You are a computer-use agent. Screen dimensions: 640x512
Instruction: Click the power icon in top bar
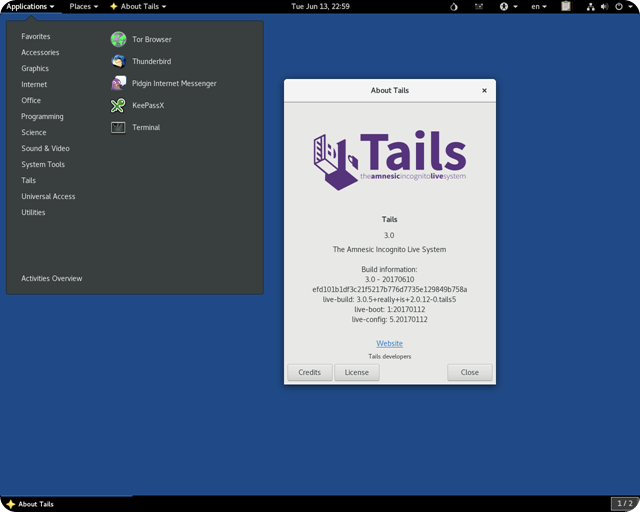(x=619, y=7)
